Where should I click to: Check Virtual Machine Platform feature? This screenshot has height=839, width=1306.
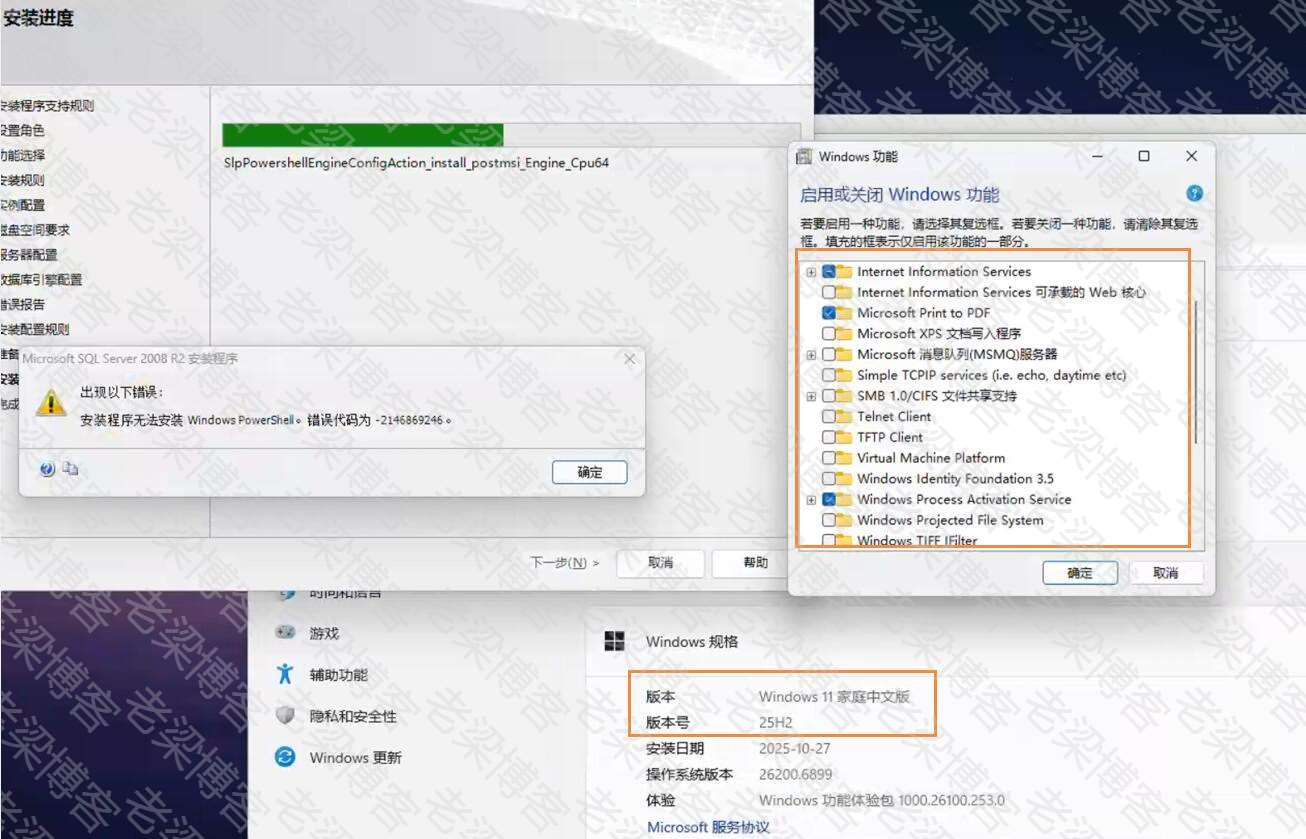pos(829,458)
